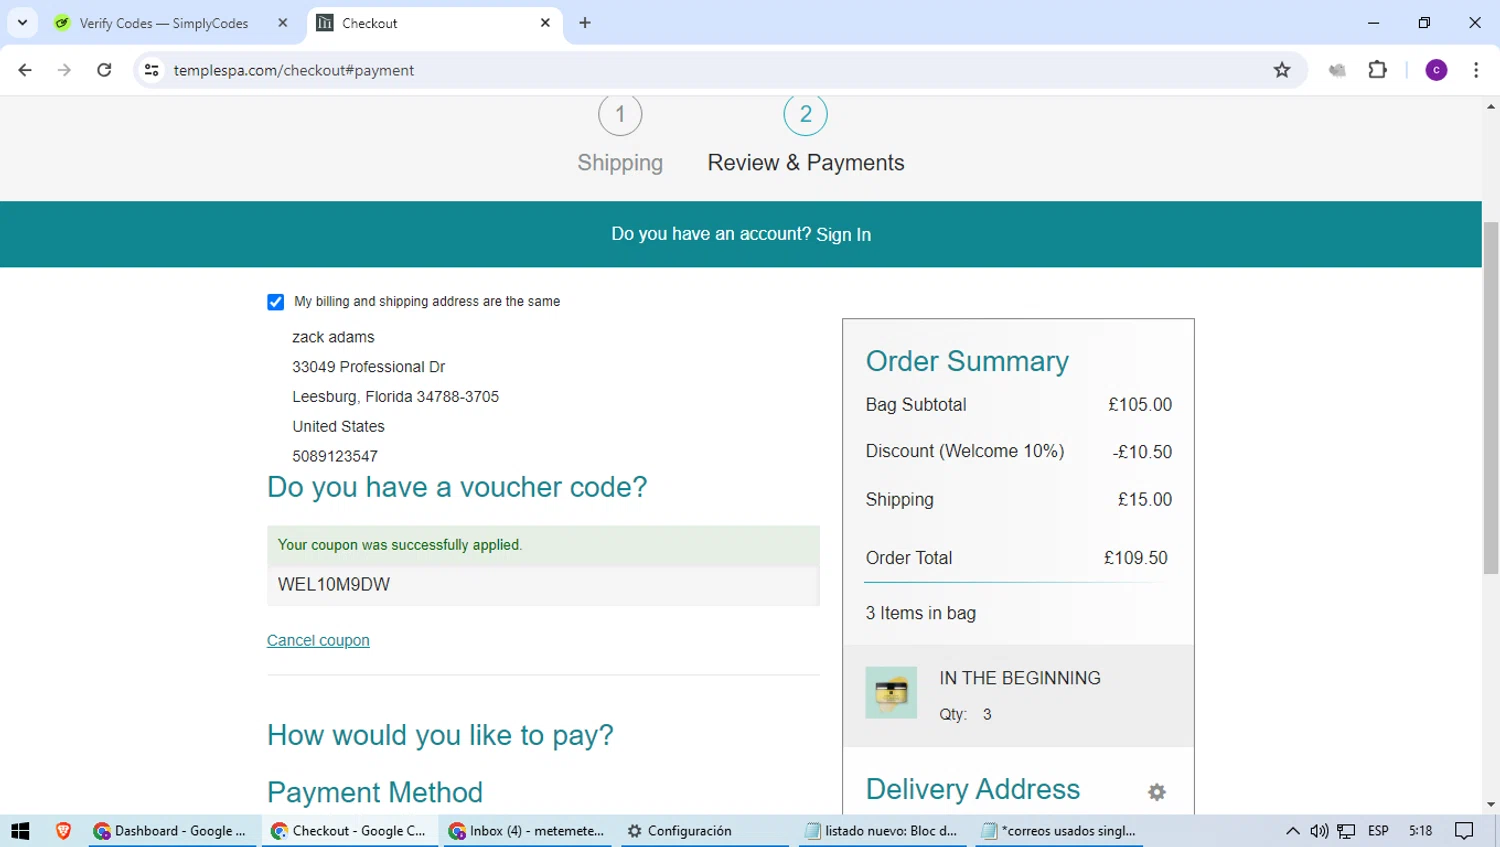The width and height of the screenshot is (1500, 847).
Task: Click the IN THE BEGINNING product thumbnail
Action: (891, 693)
